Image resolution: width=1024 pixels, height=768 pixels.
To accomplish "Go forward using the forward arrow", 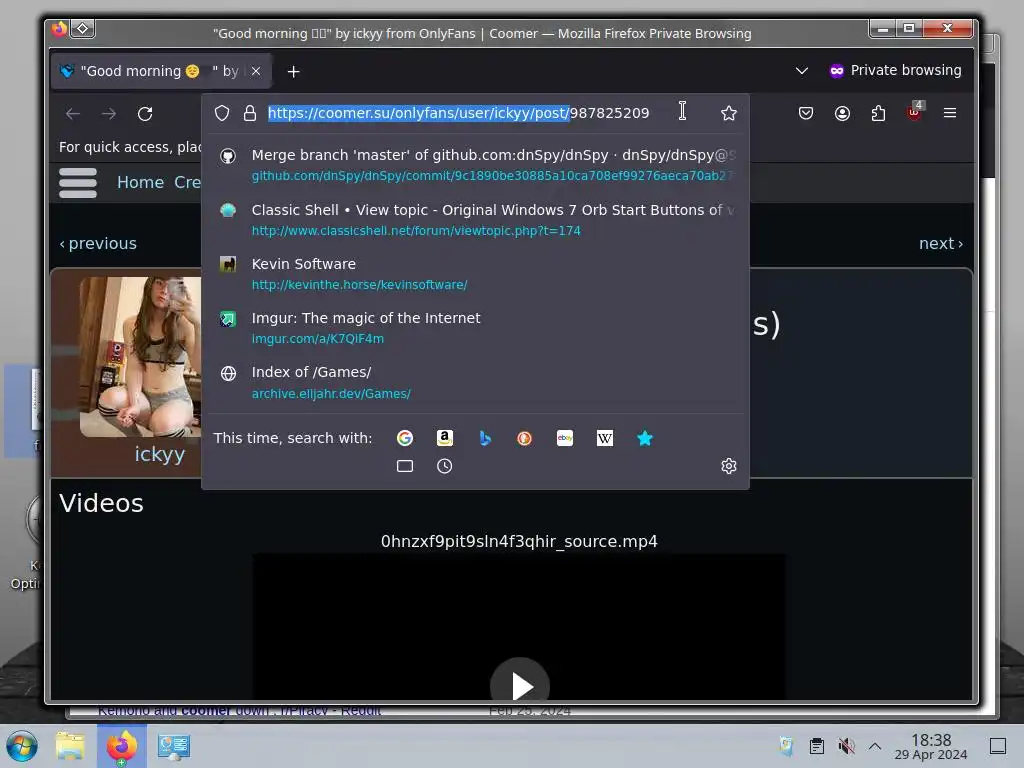I will [108, 114].
